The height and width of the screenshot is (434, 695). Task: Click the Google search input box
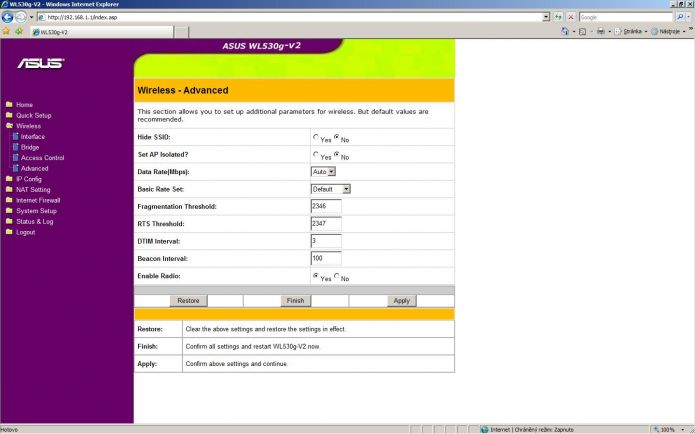pyautogui.click(x=626, y=17)
